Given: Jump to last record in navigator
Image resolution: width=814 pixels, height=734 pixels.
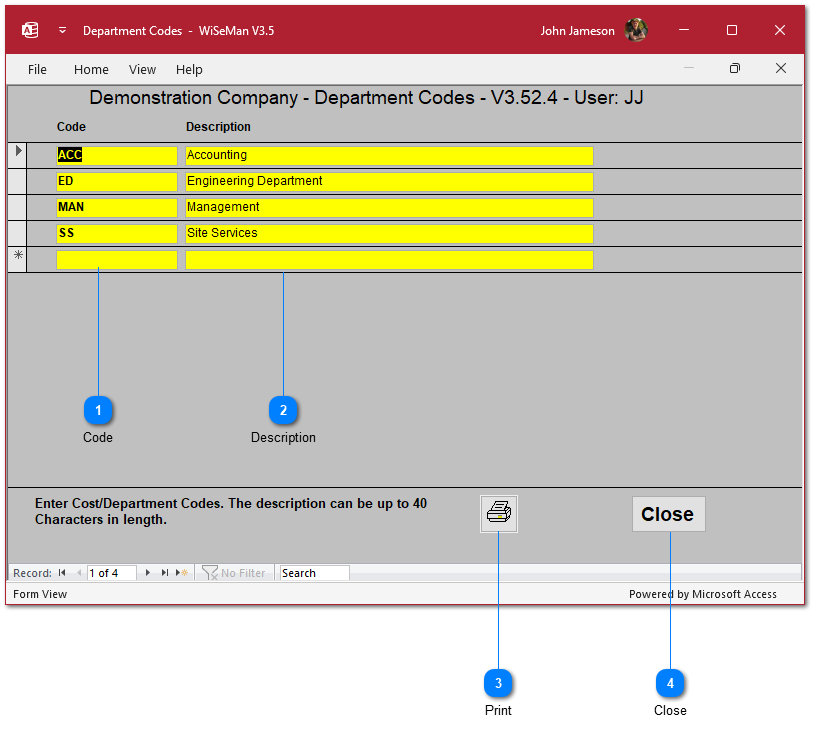Looking at the screenshot, I should click(164, 573).
